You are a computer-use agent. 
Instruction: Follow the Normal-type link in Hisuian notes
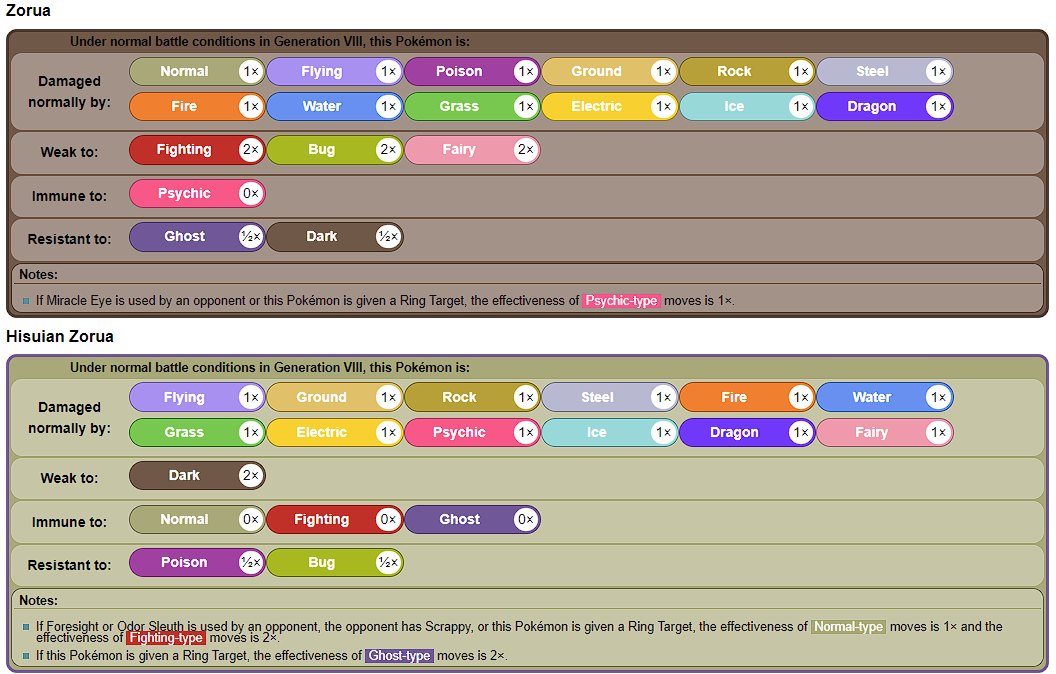(848, 627)
